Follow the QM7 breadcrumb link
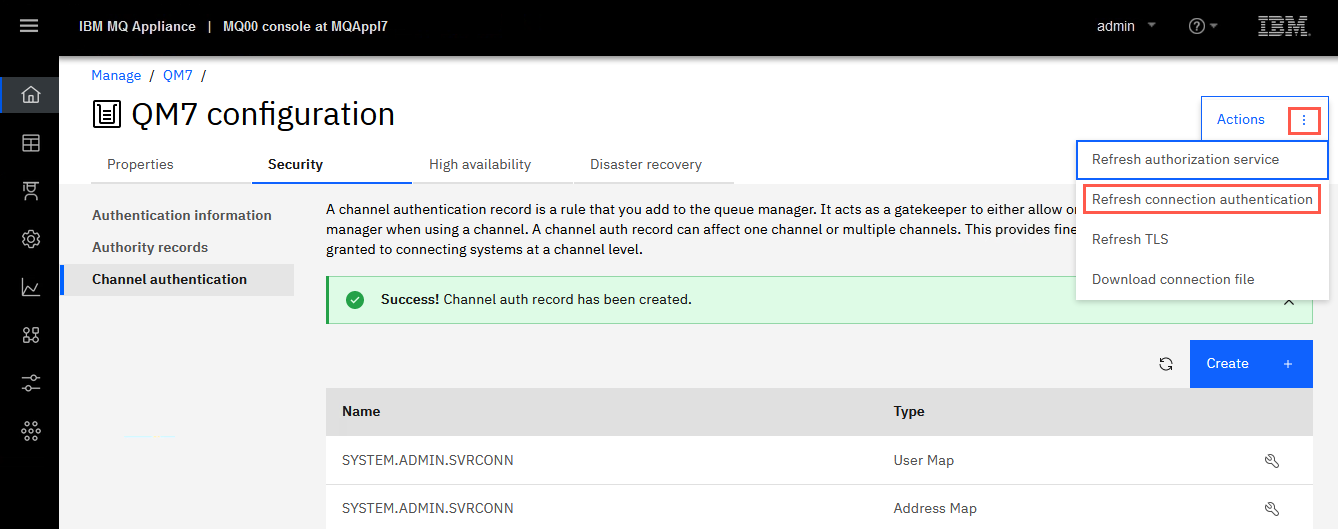 pyautogui.click(x=178, y=75)
